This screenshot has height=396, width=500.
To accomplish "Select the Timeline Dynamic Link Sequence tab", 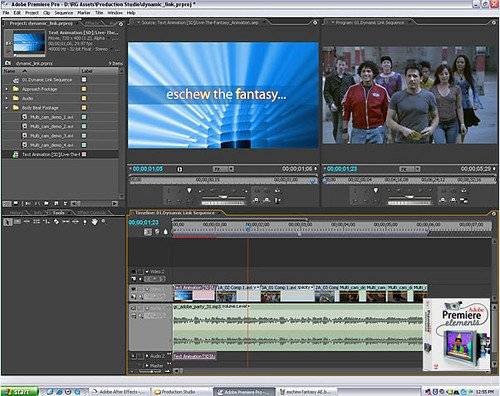I will (x=175, y=213).
